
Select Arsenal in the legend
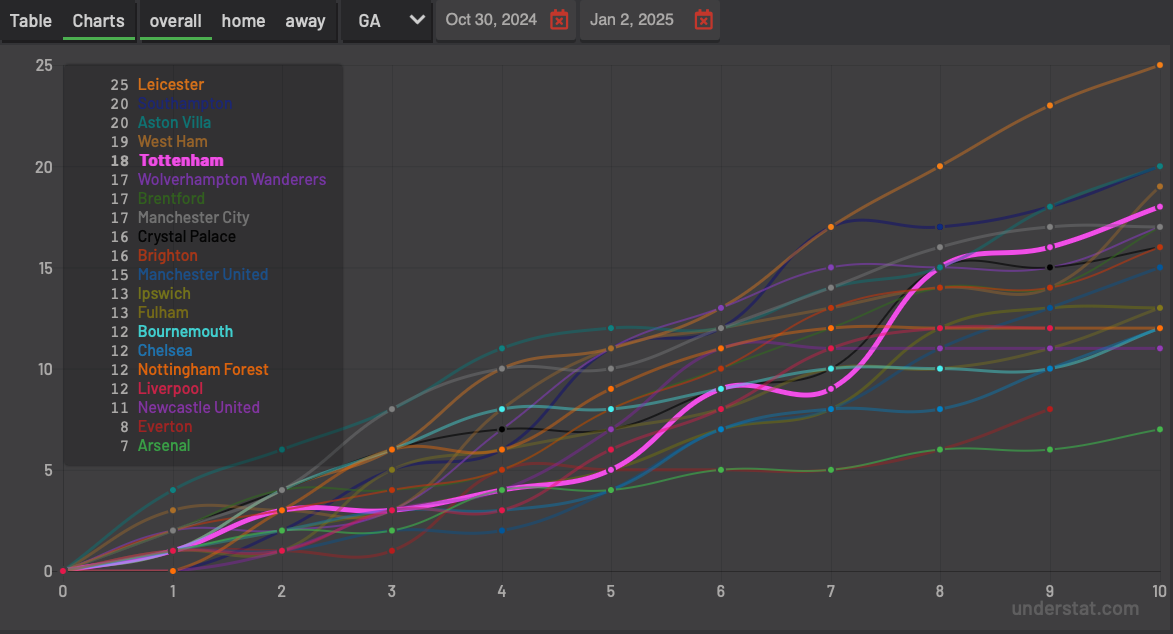[164, 445]
